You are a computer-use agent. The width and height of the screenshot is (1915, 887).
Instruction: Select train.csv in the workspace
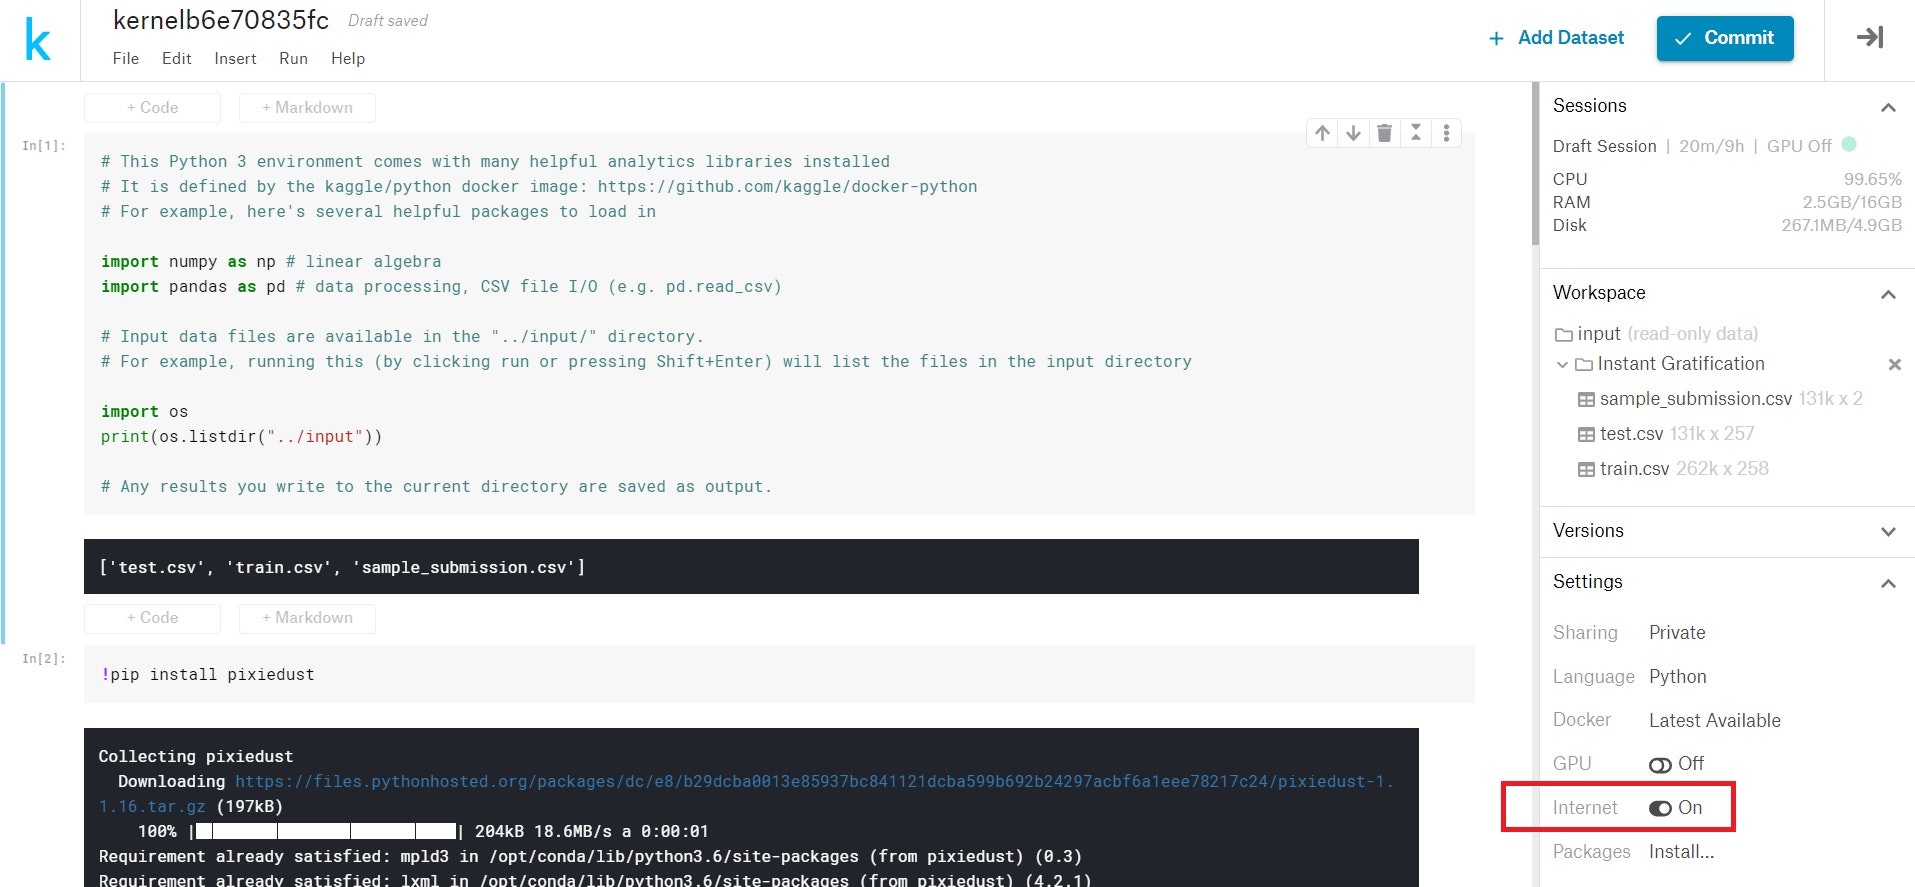(x=1634, y=470)
